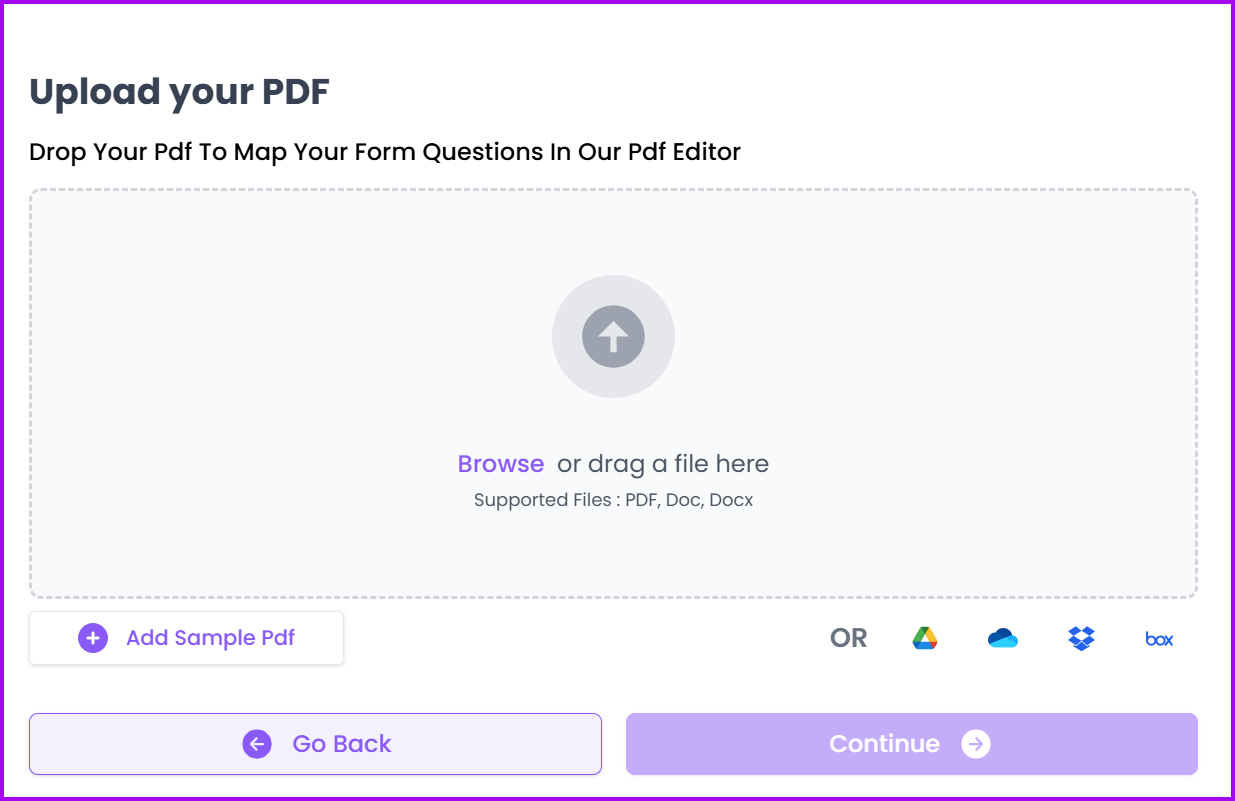Go Back to the previous step

coord(315,744)
